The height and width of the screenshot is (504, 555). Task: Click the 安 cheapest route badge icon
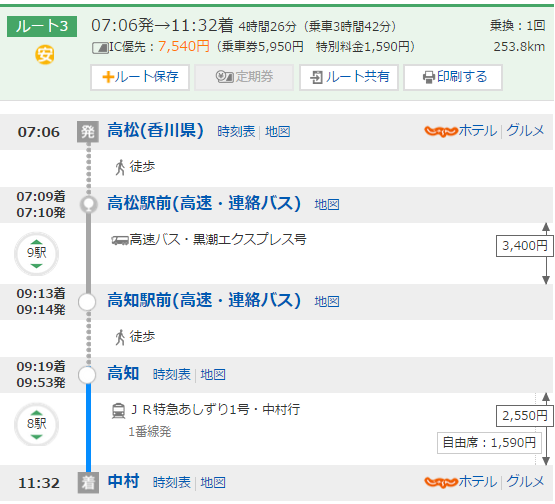point(45,55)
